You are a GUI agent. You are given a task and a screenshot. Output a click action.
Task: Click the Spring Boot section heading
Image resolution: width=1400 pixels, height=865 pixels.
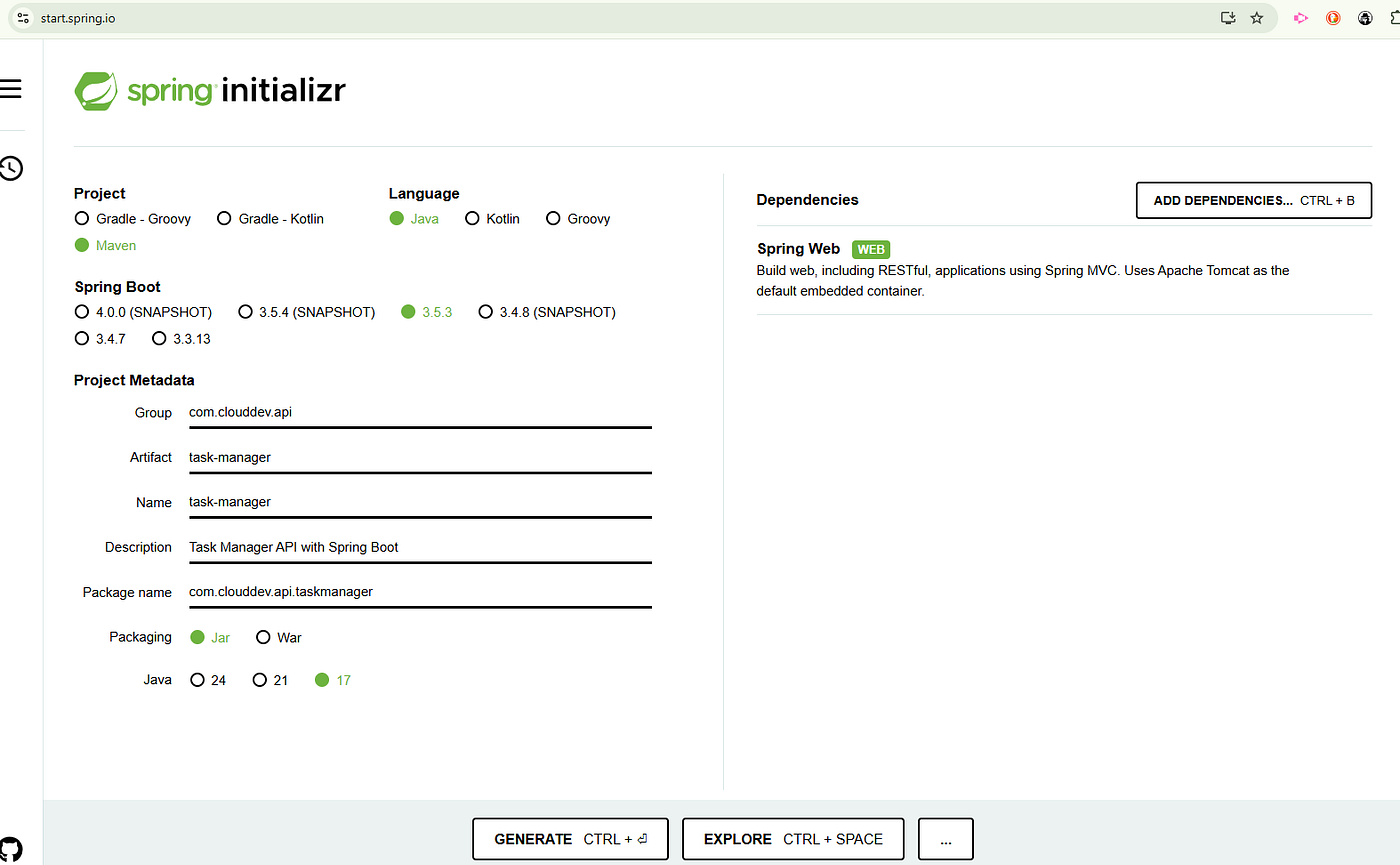point(117,287)
